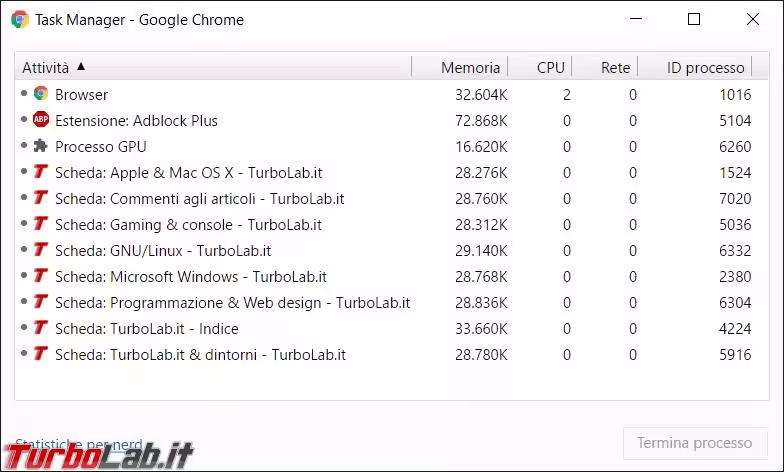Screen dimensions: 784x472
Task: Maximize the Task Manager window
Action: pyautogui.click(x=694, y=19)
